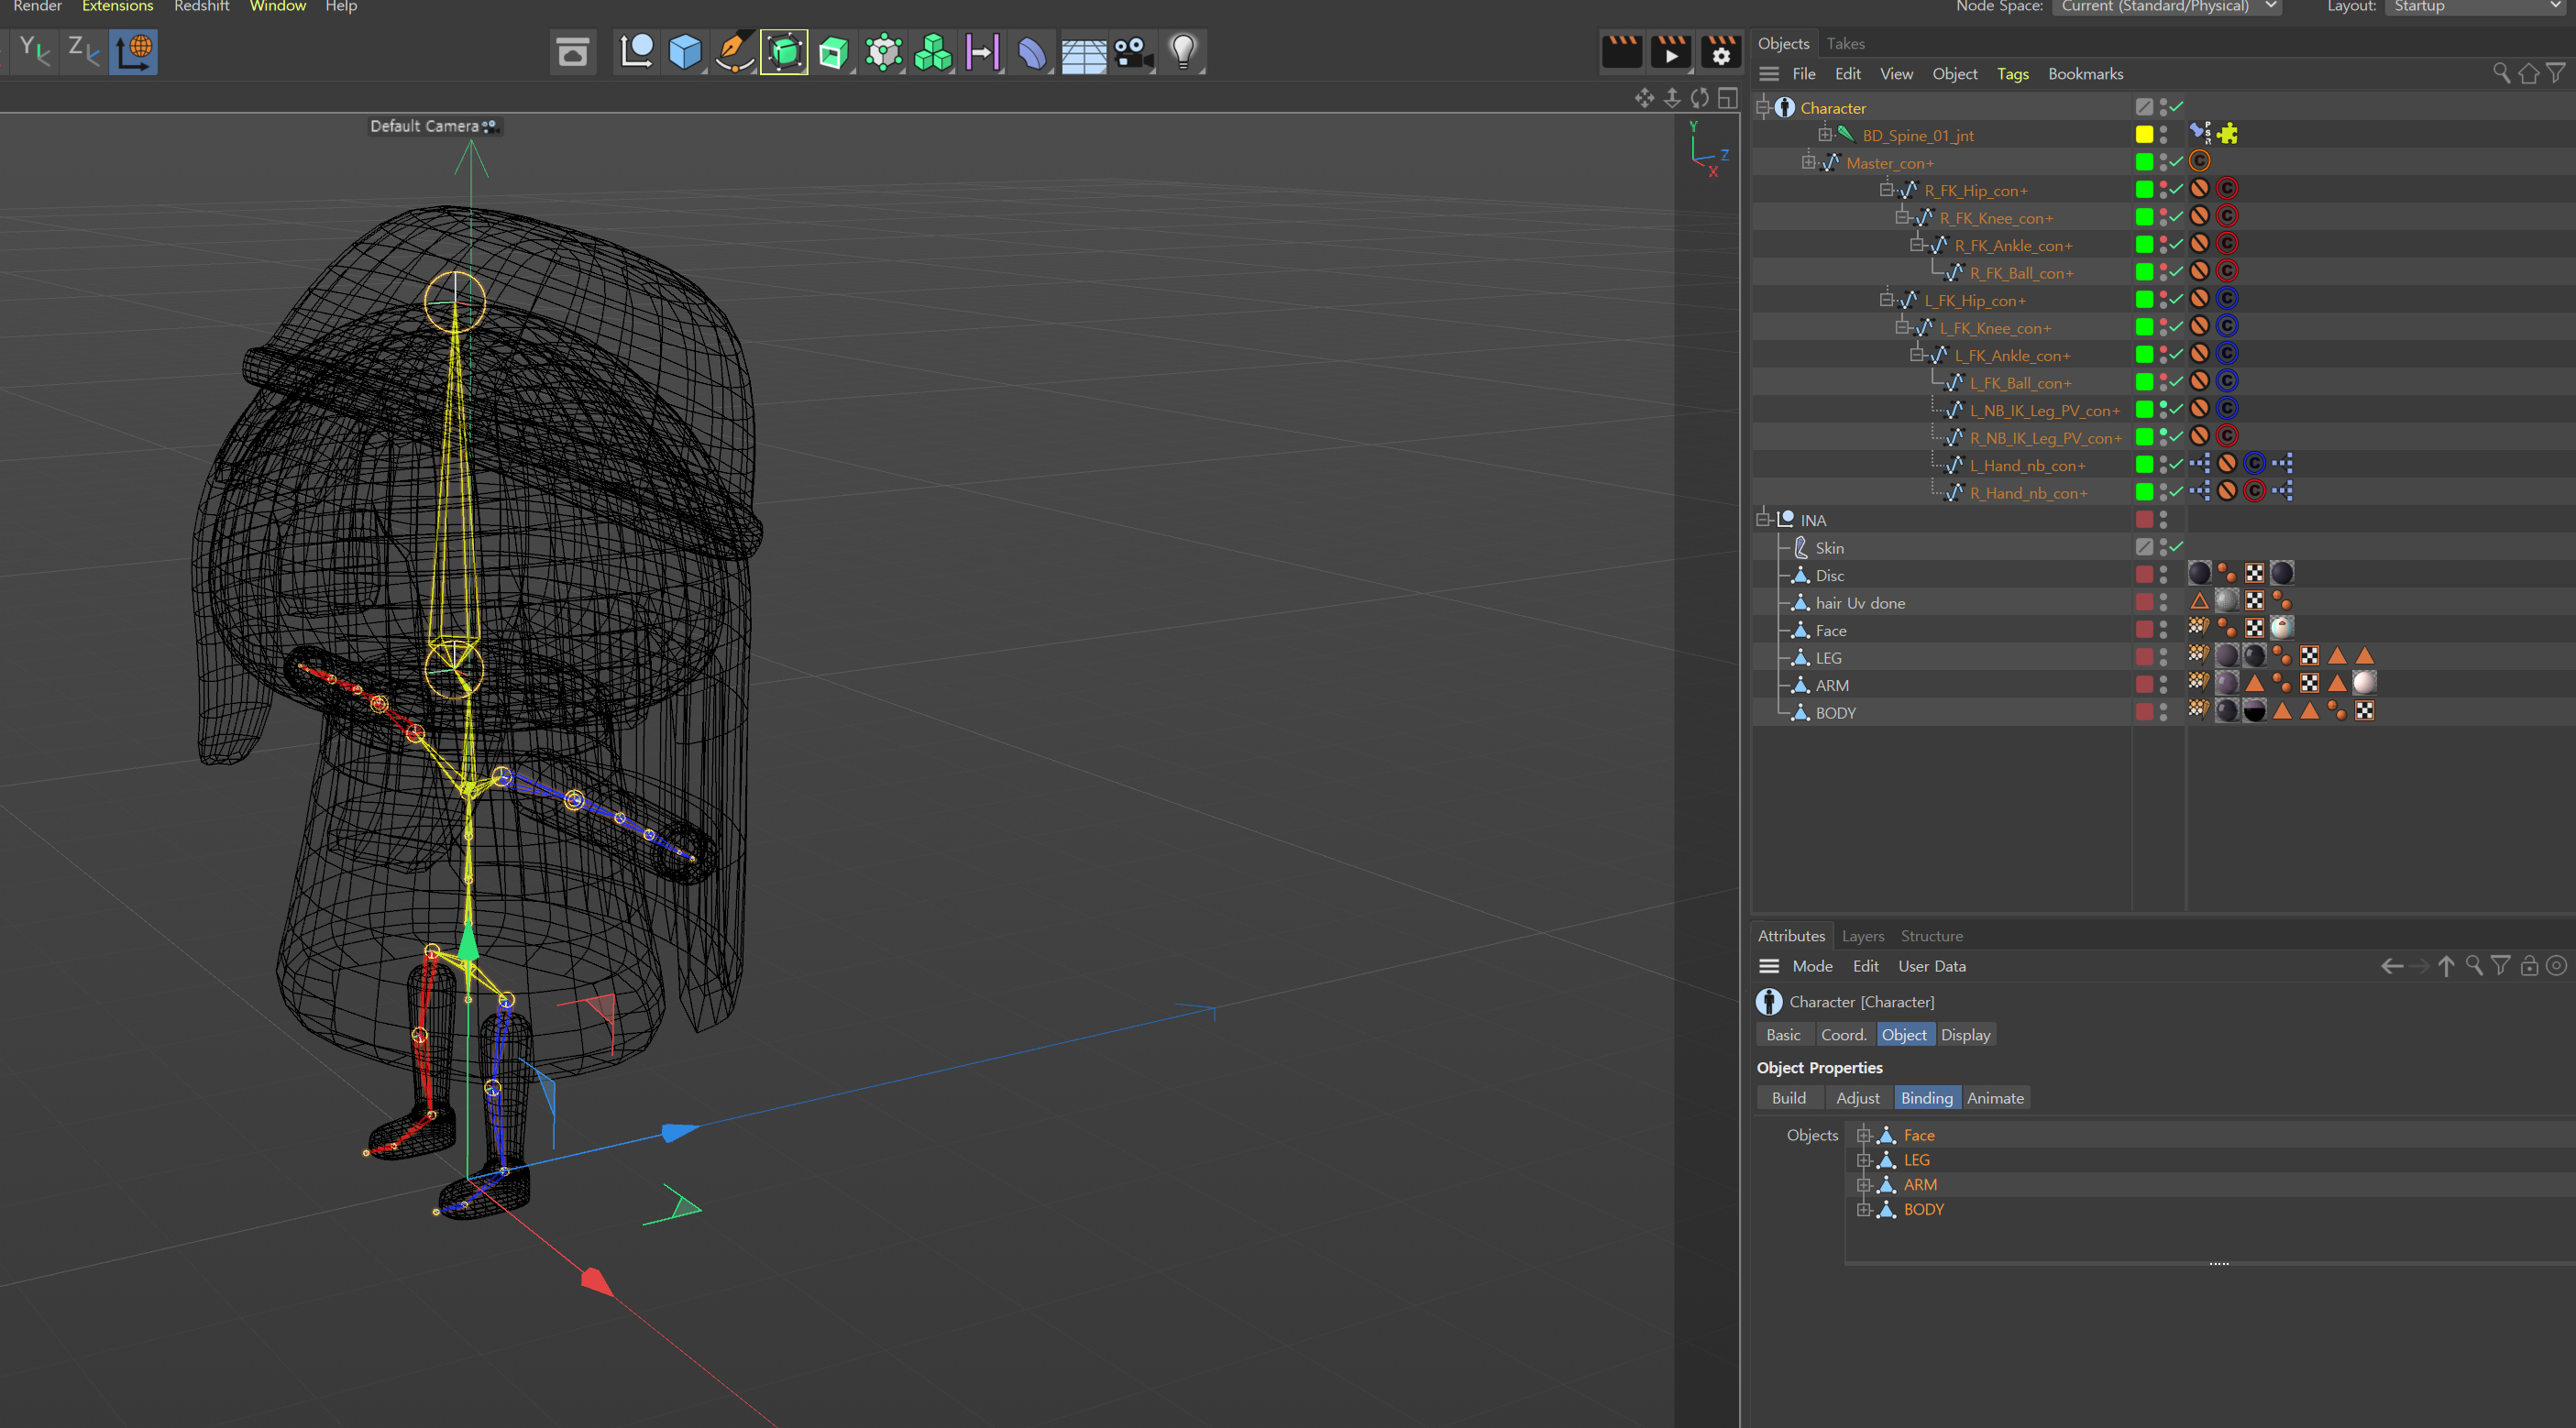
Task: Click the Attributes go up arrow
Action: (2446, 966)
